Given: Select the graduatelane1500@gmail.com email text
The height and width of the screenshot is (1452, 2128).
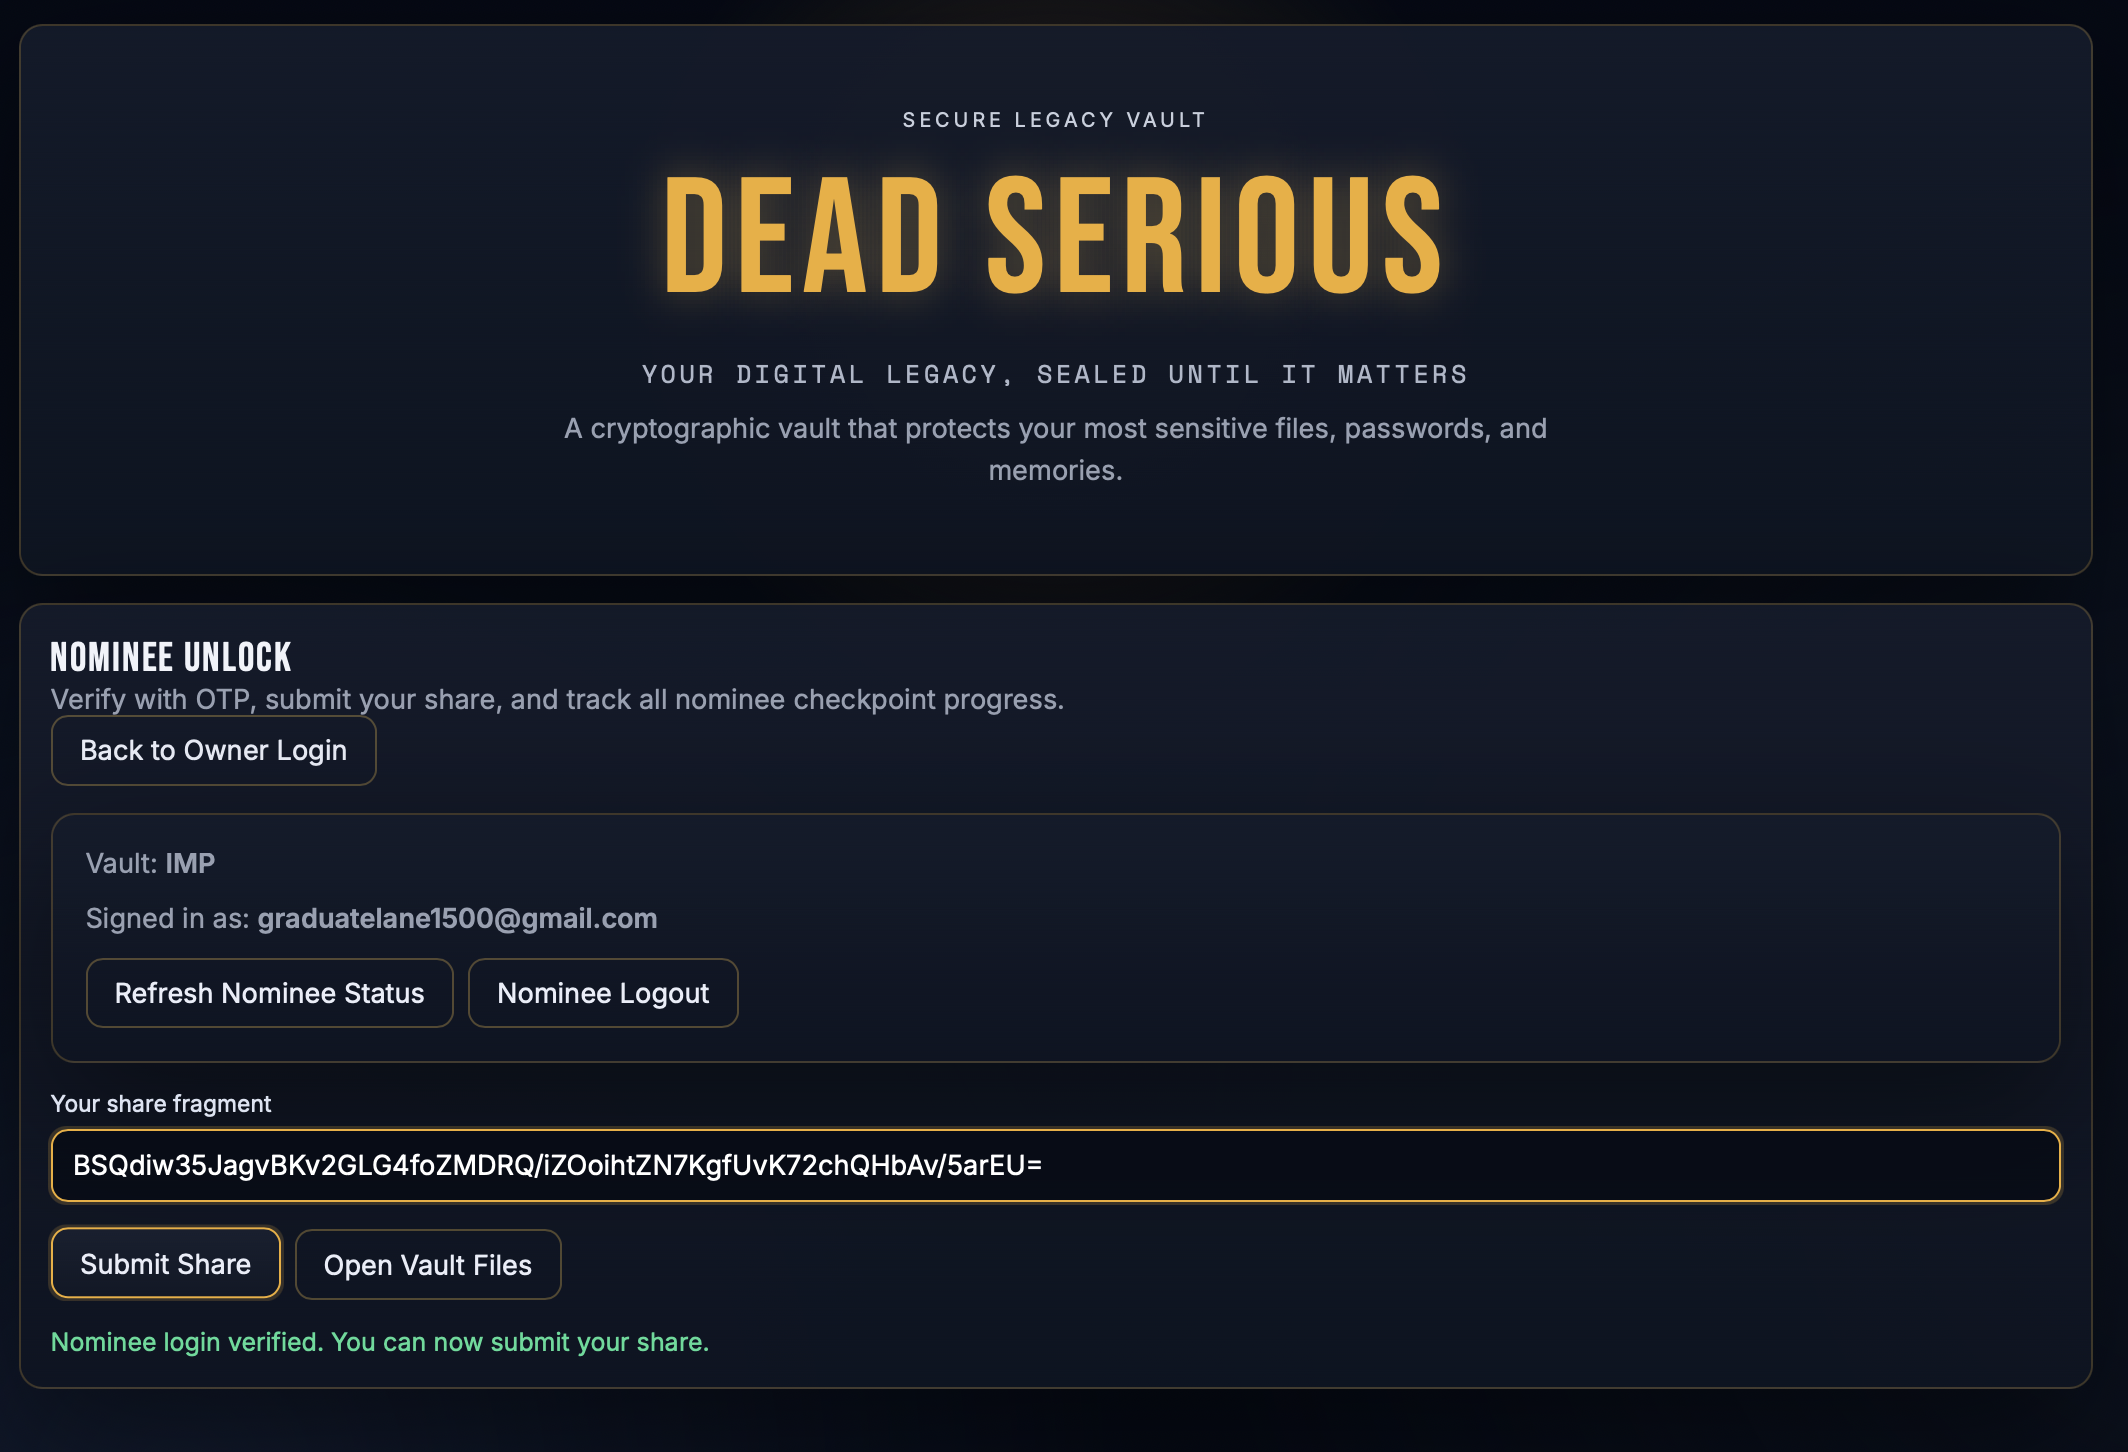Looking at the screenshot, I should click(x=457, y=919).
